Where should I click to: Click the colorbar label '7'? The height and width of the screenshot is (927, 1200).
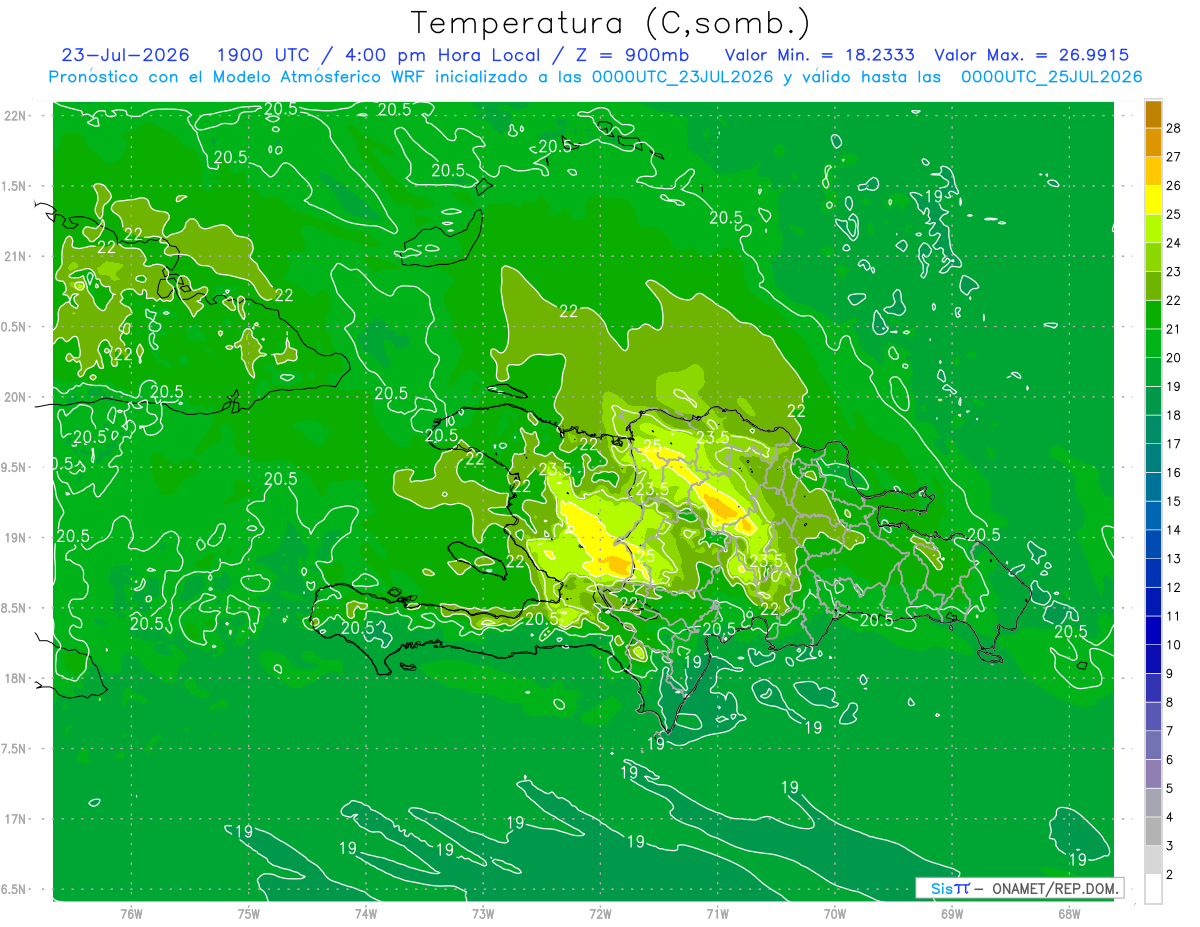tap(1170, 731)
